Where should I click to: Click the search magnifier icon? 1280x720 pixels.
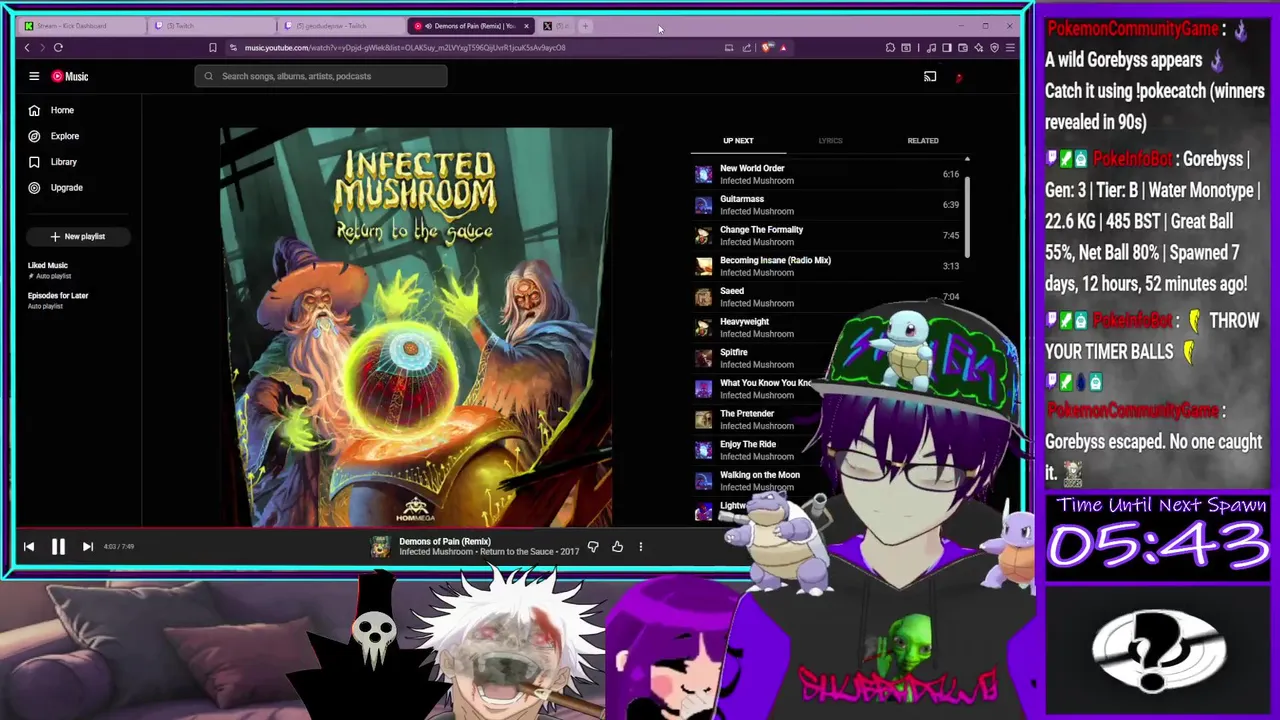pos(209,76)
